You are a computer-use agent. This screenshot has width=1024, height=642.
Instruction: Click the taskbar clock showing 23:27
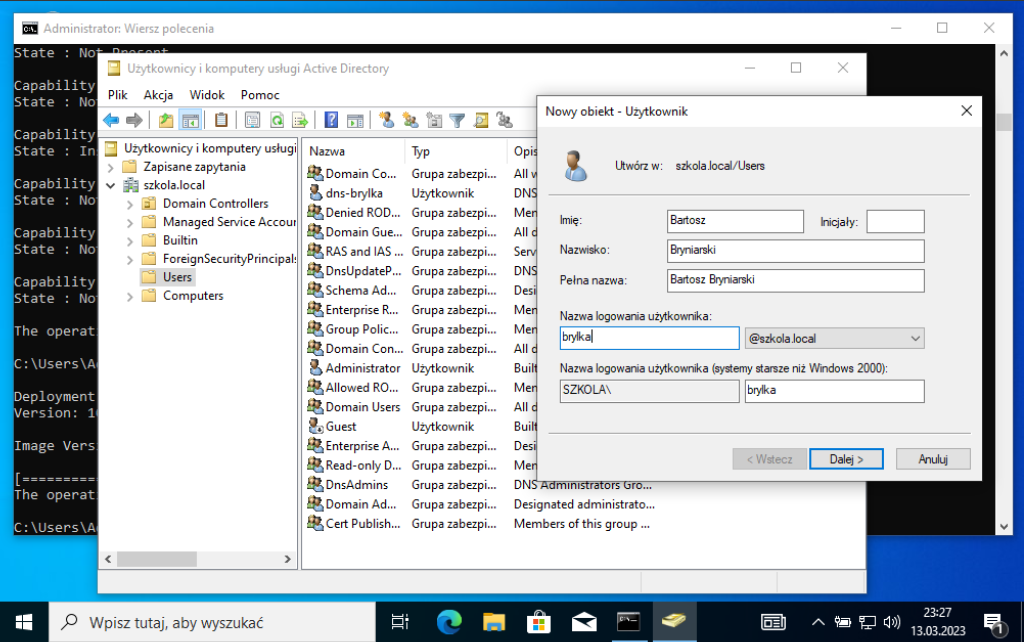pos(938,622)
